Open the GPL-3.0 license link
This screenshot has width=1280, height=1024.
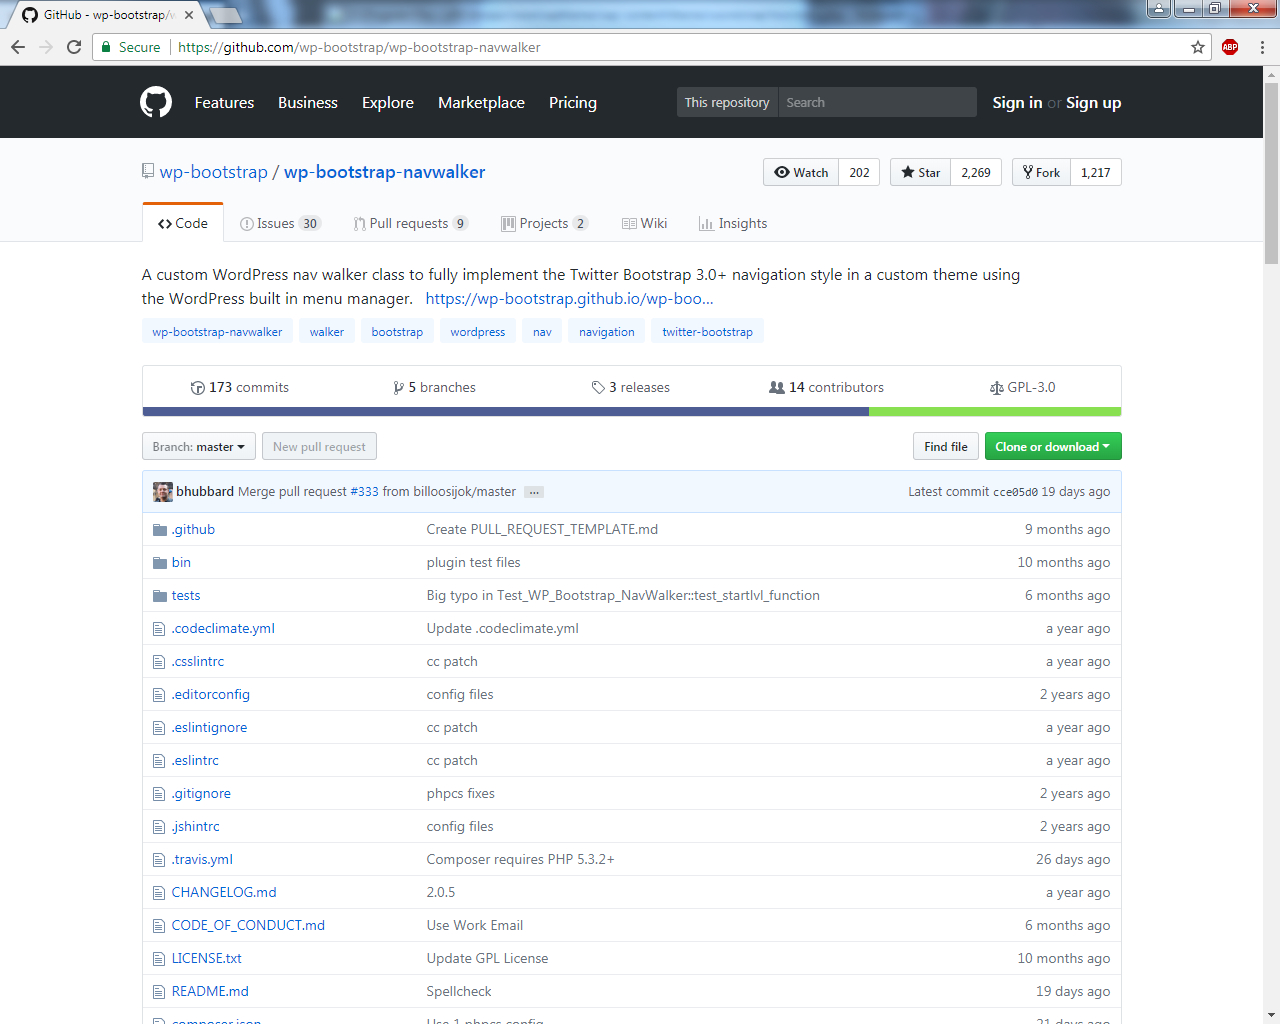click(x=1022, y=387)
